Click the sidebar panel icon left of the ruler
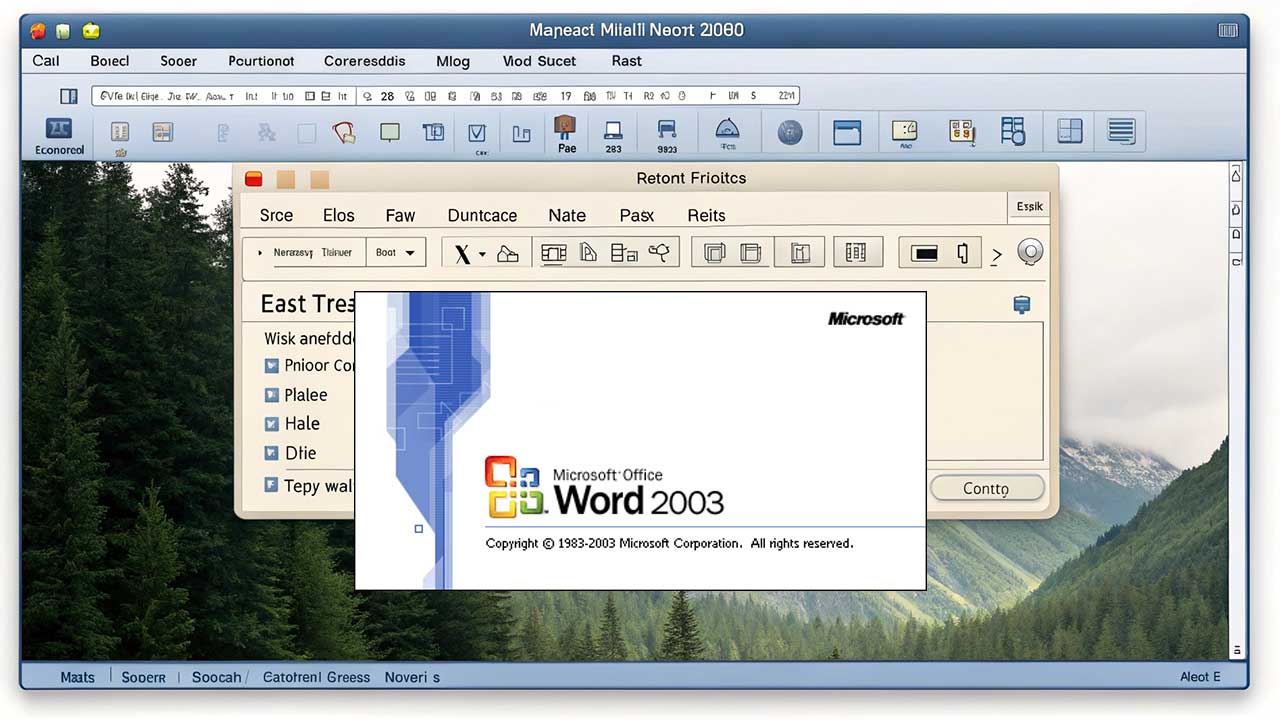This screenshot has height=720, width=1280. pos(68,96)
